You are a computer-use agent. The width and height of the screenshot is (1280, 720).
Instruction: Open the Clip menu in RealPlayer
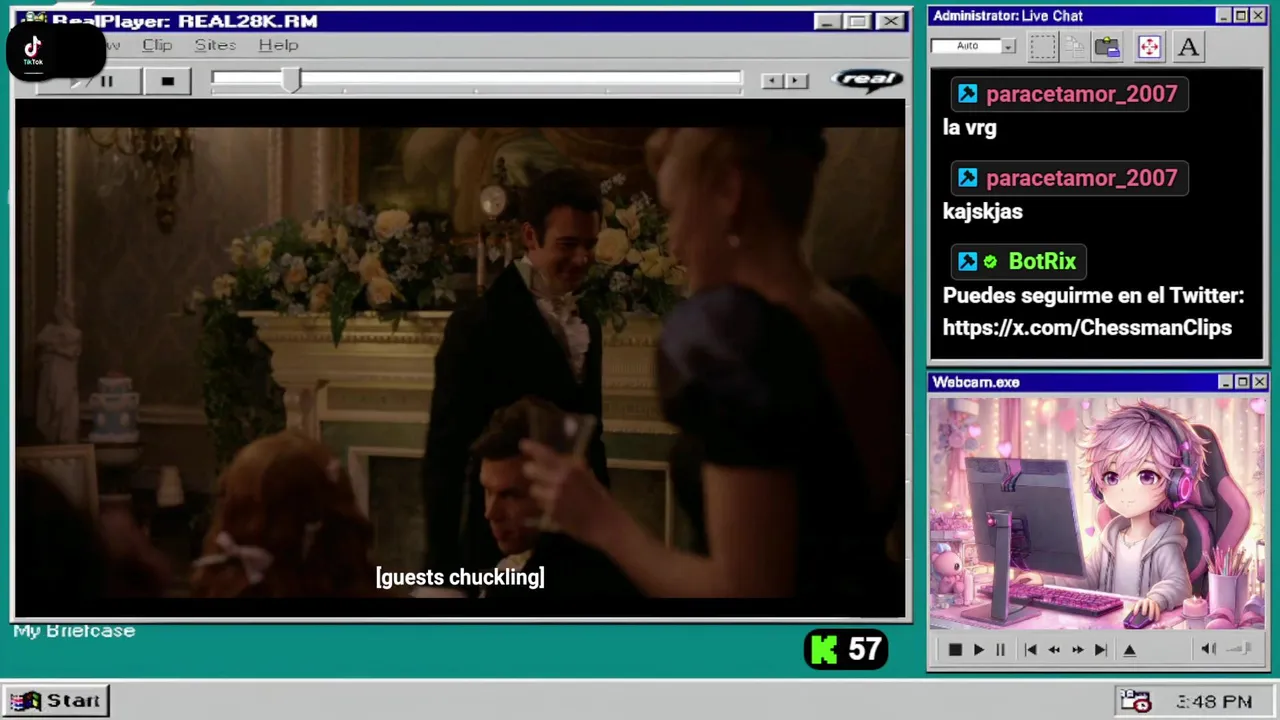pyautogui.click(x=157, y=45)
